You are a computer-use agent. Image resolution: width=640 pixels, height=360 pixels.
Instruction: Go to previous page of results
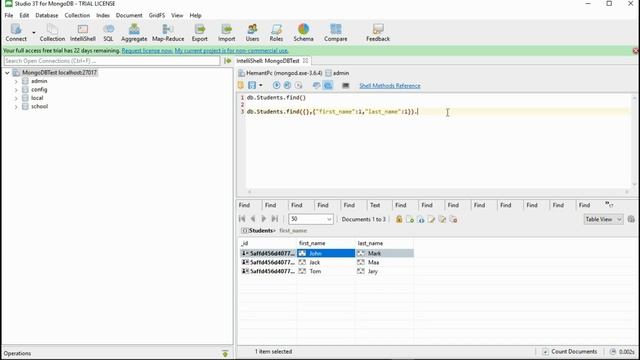253,219
